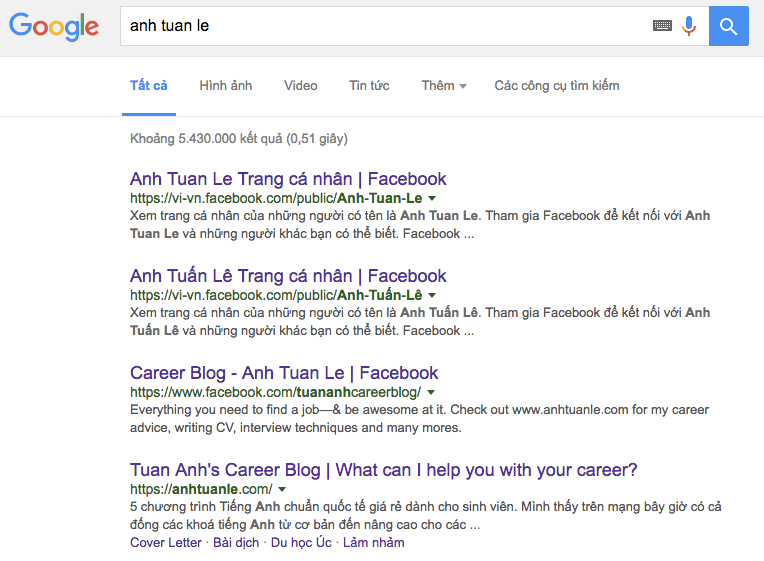This screenshot has height=561, width=764.
Task: Click the URL text 'https://vi-vn.facebook.com/public/Anh-Tuấn-Lê'
Action: 276,295
